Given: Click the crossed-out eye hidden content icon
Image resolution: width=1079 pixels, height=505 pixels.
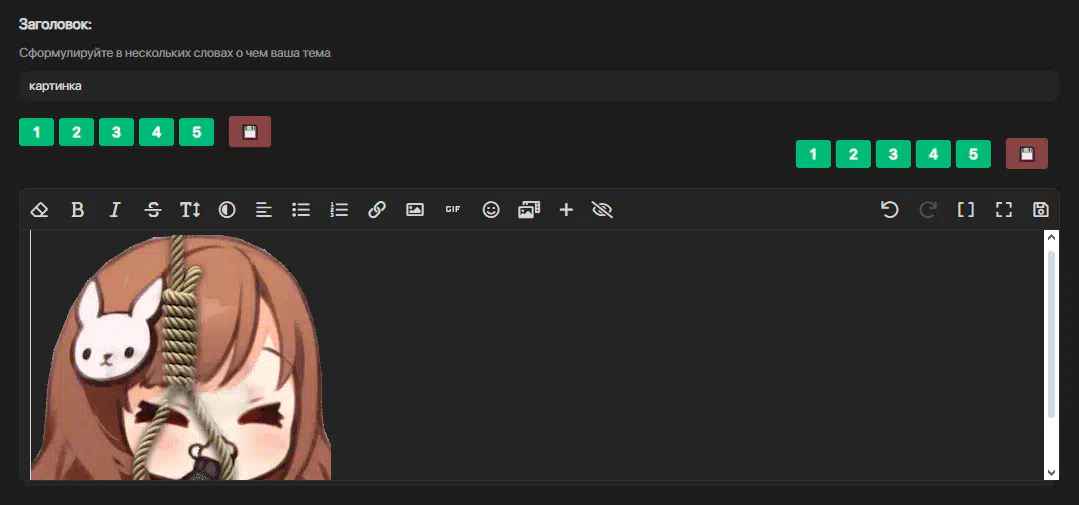Looking at the screenshot, I should (x=602, y=210).
